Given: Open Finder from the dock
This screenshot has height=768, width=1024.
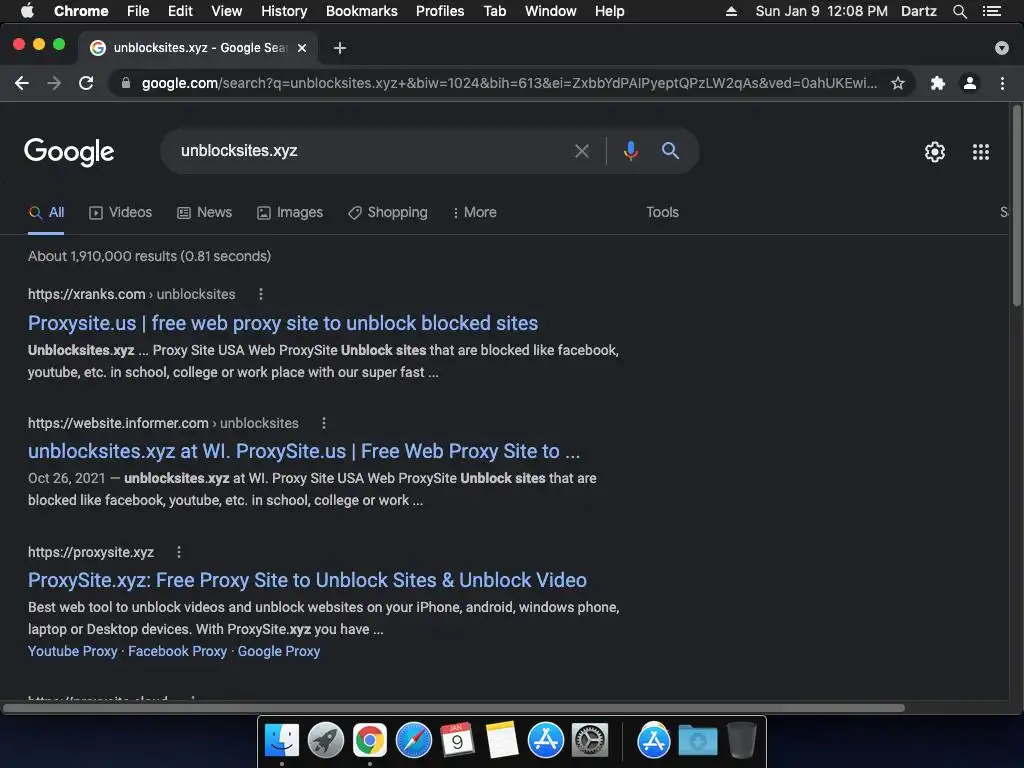Looking at the screenshot, I should coord(282,741).
